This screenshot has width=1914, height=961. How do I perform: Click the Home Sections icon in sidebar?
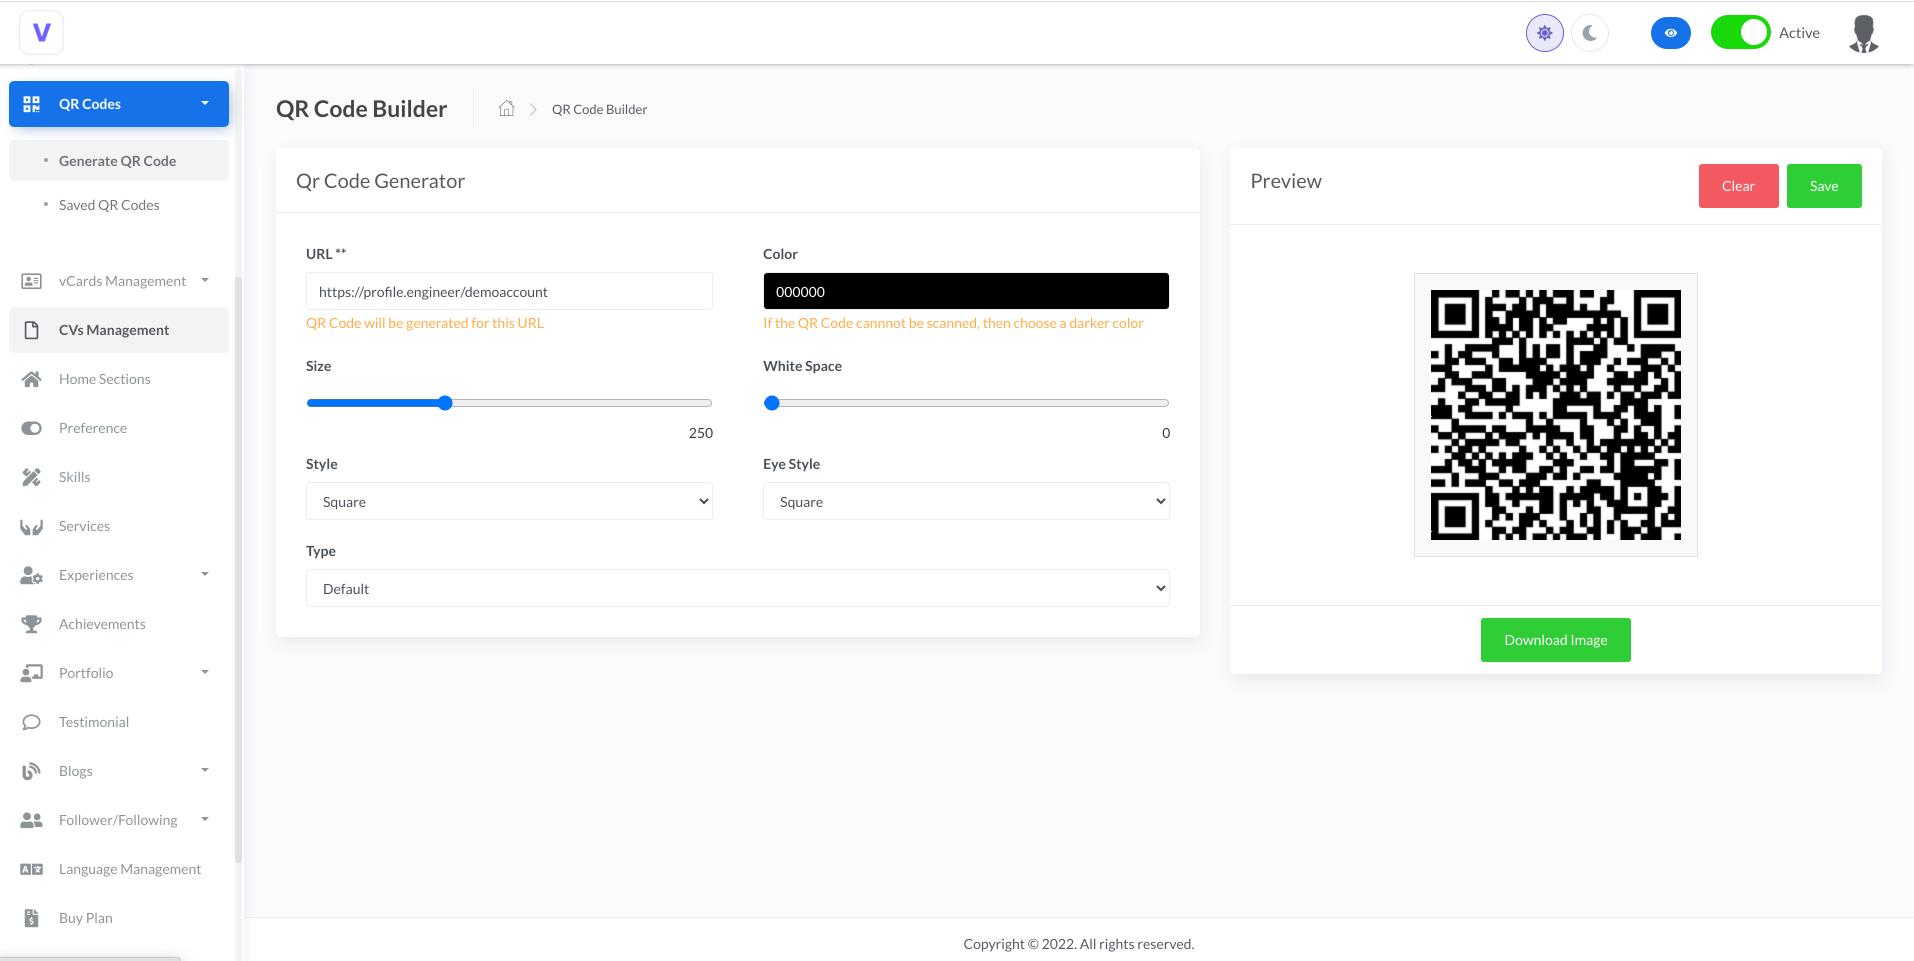click(31, 379)
